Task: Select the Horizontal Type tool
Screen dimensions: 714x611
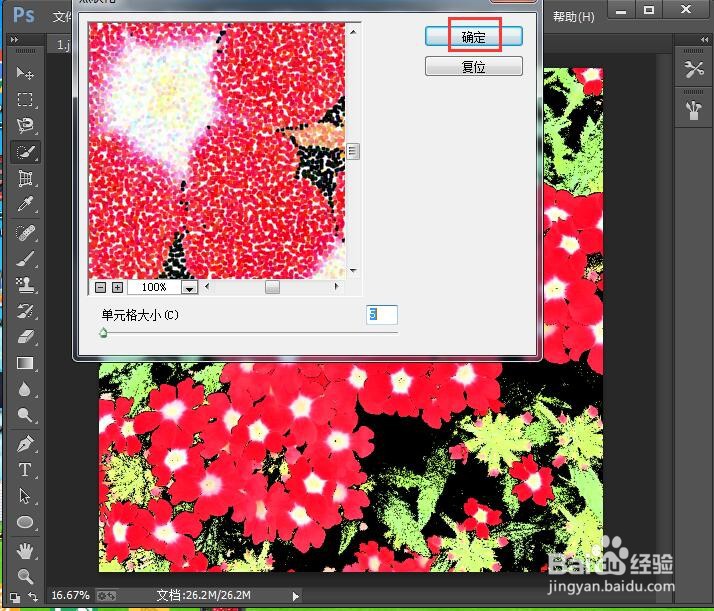Action: [x=25, y=469]
